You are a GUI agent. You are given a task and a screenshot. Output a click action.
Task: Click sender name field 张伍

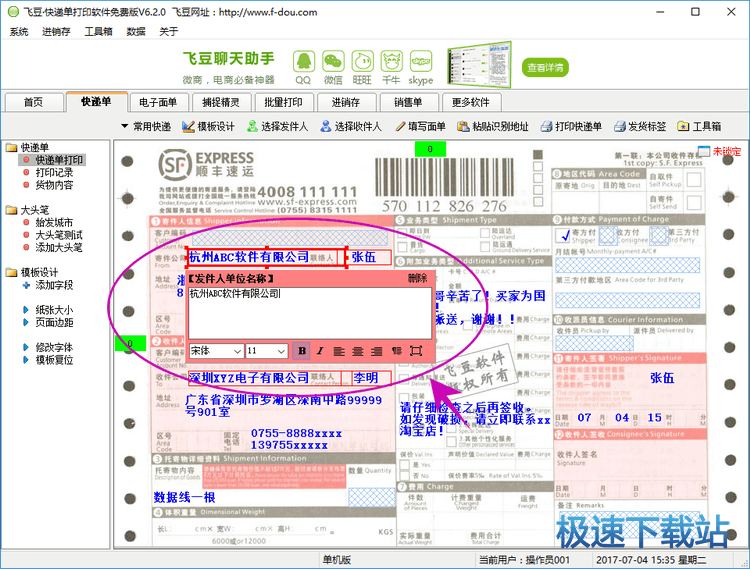click(368, 257)
